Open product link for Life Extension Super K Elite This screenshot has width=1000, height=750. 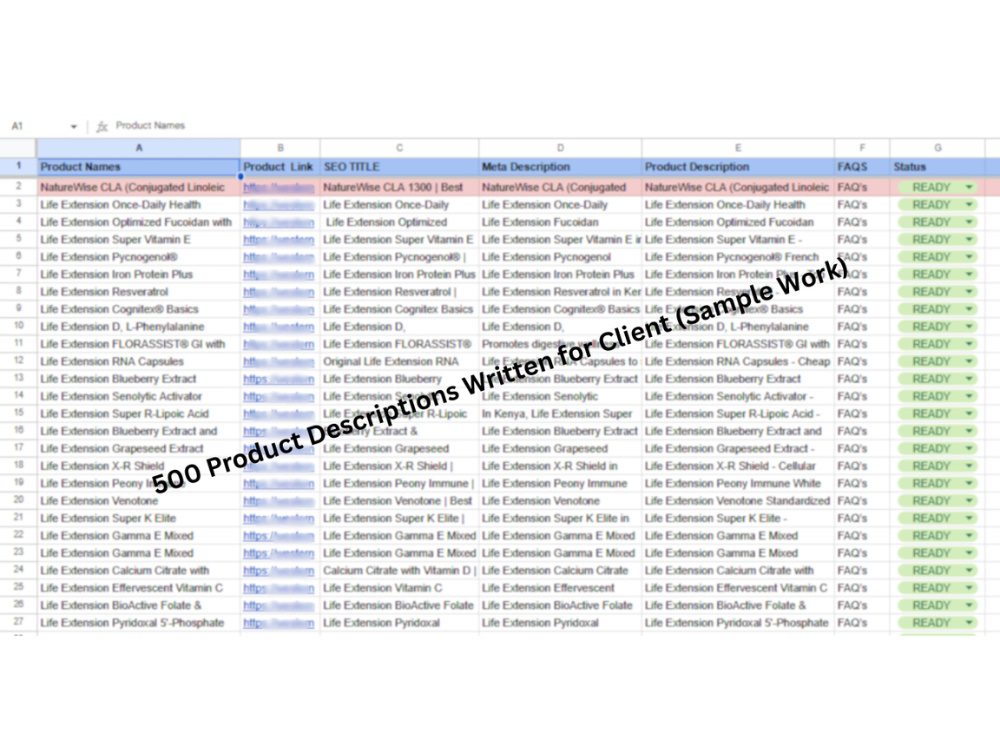pyautogui.click(x=279, y=518)
